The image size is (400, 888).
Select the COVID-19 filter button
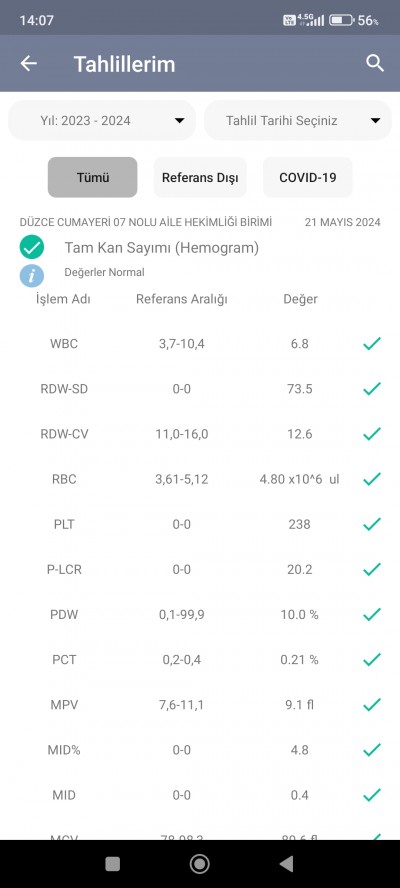(x=308, y=177)
